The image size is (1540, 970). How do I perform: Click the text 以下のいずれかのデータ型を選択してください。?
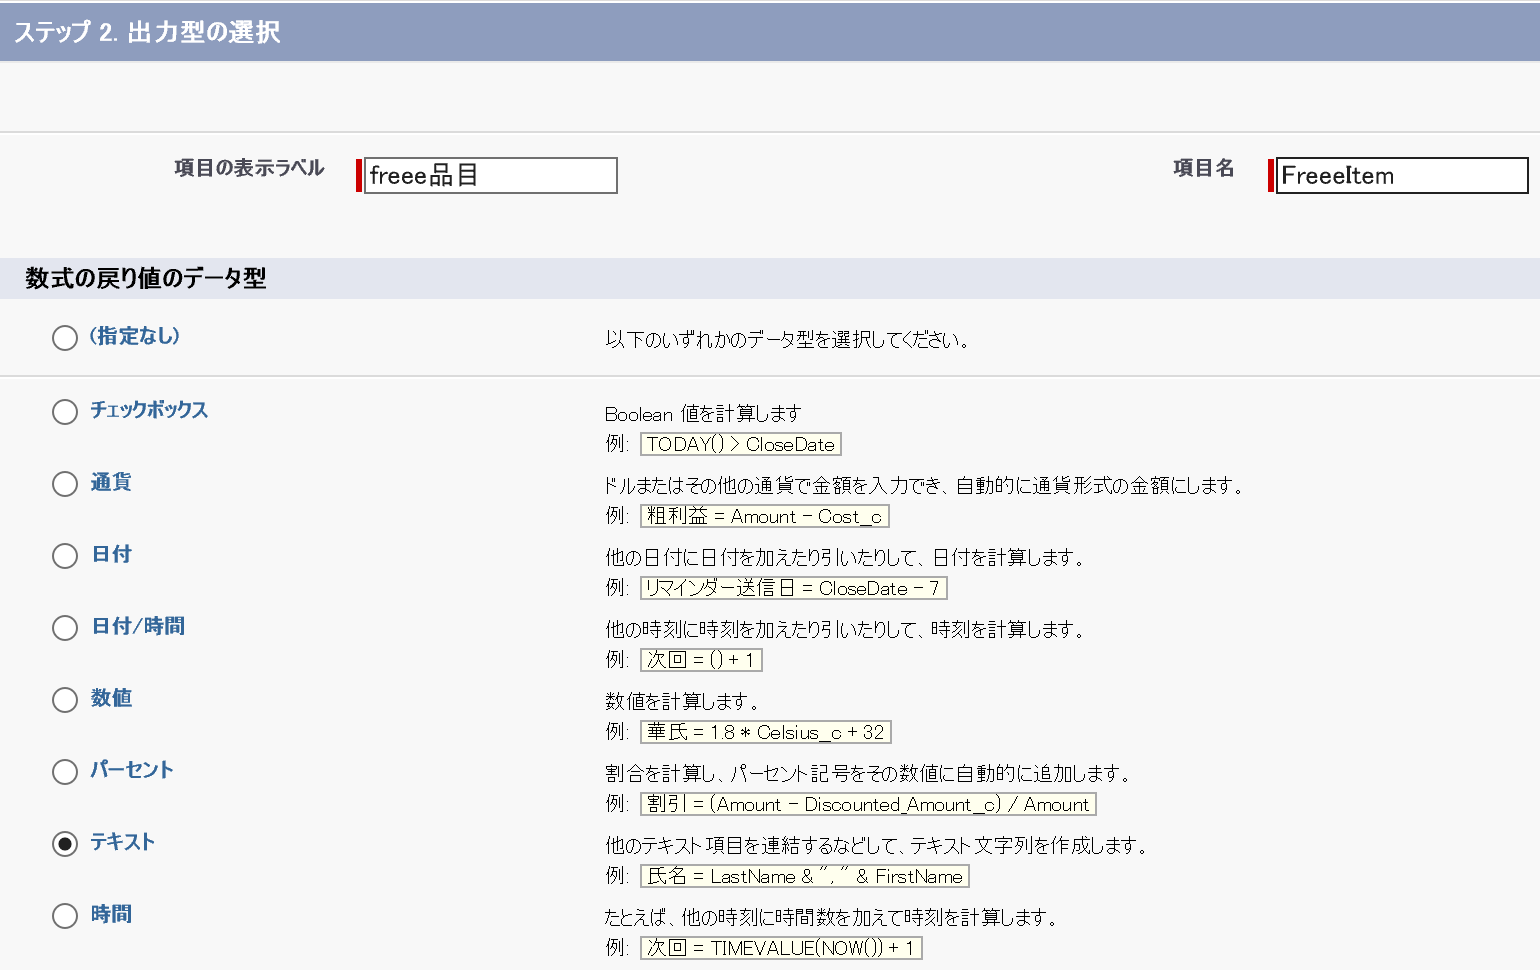point(787,340)
